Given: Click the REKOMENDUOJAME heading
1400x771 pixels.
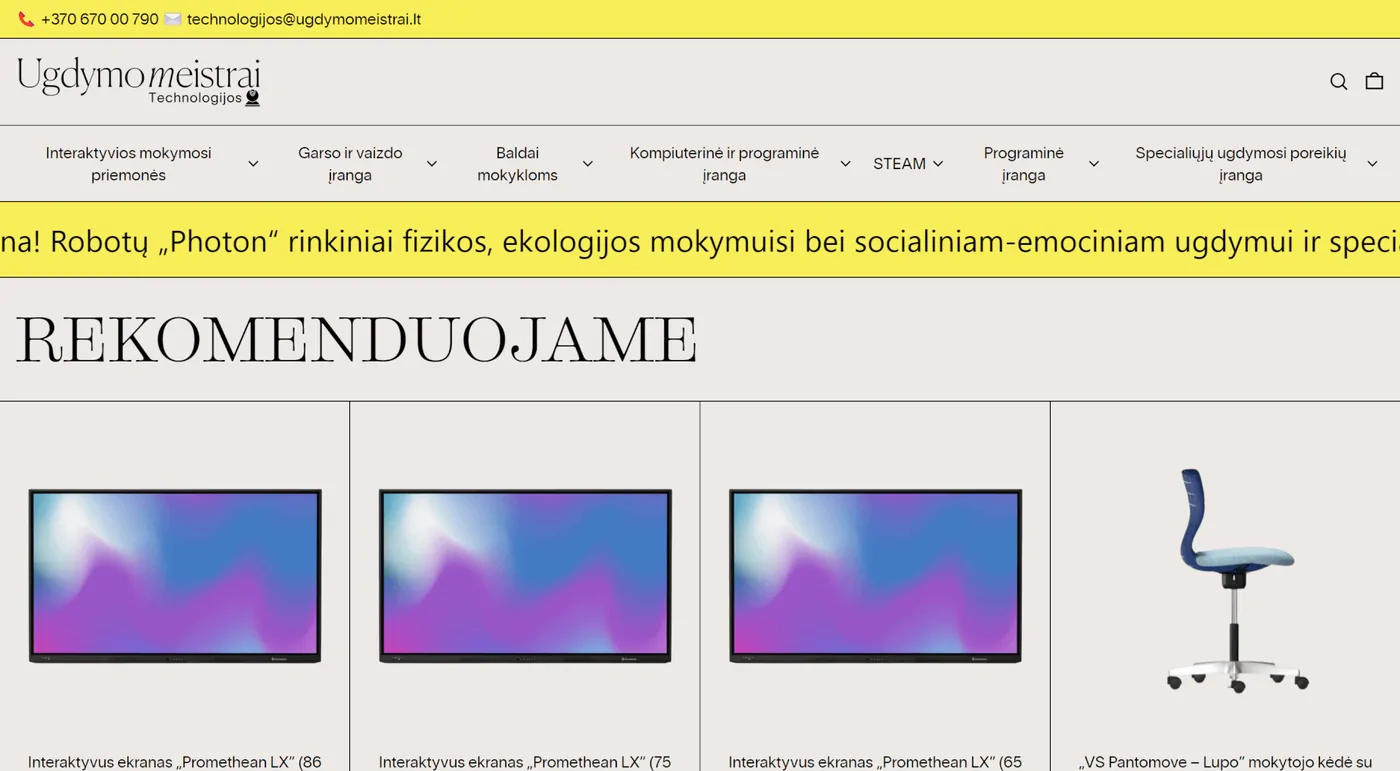Looking at the screenshot, I should [x=356, y=340].
